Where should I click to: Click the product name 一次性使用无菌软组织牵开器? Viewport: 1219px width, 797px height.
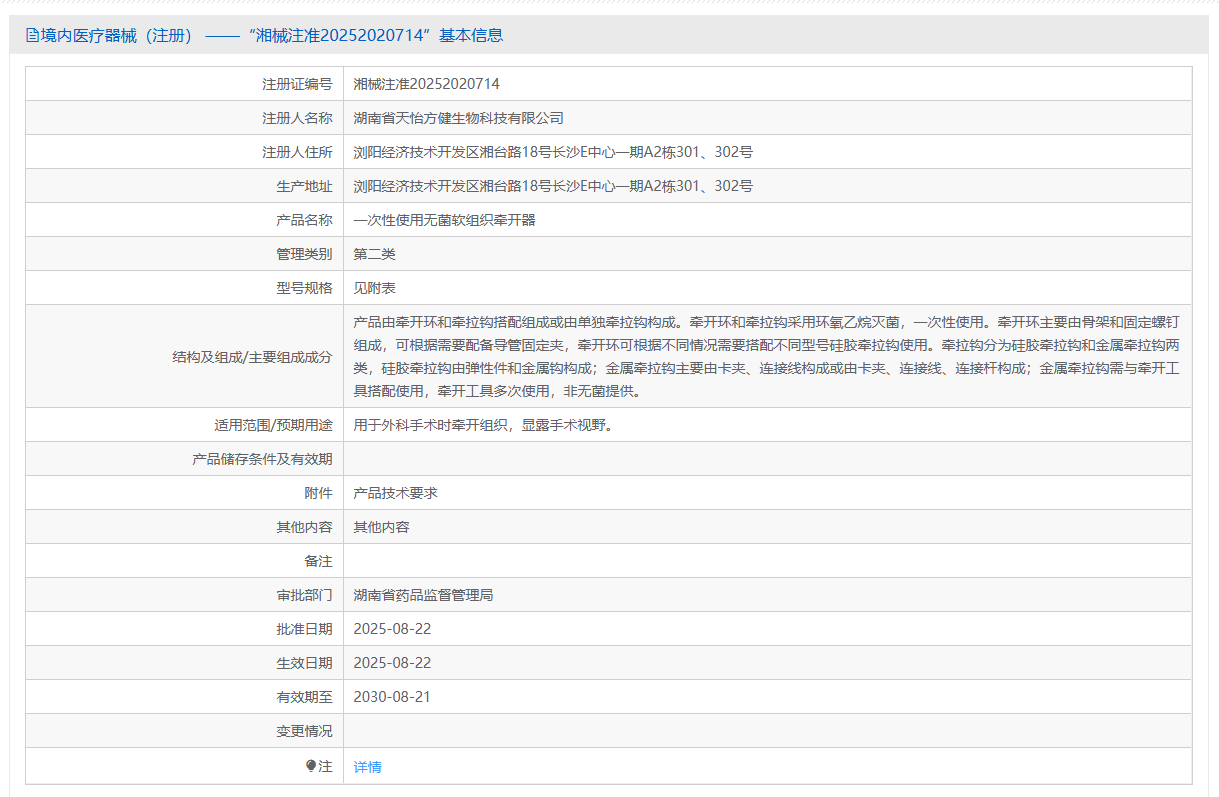pos(445,220)
